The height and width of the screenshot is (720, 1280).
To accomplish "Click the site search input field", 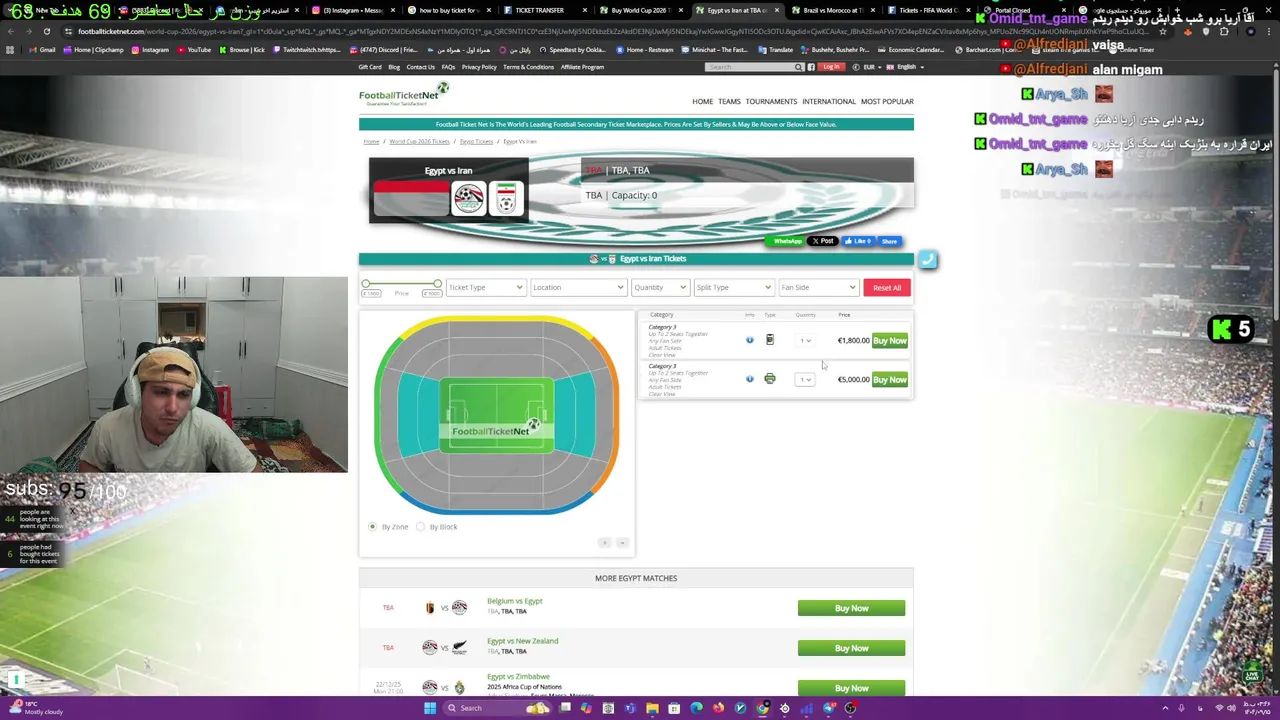I will coord(750,67).
